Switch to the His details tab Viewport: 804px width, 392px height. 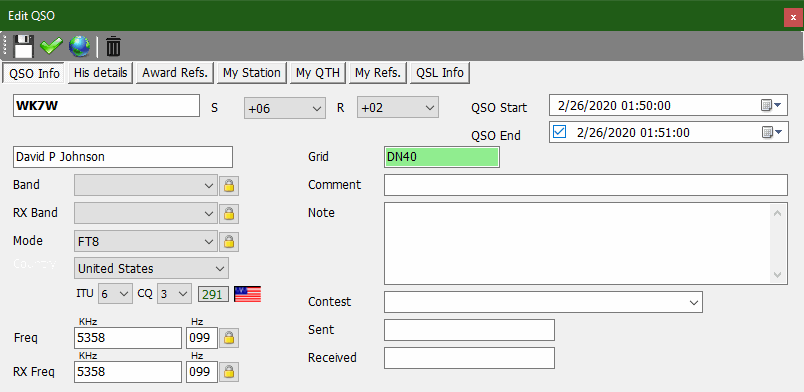pos(100,73)
